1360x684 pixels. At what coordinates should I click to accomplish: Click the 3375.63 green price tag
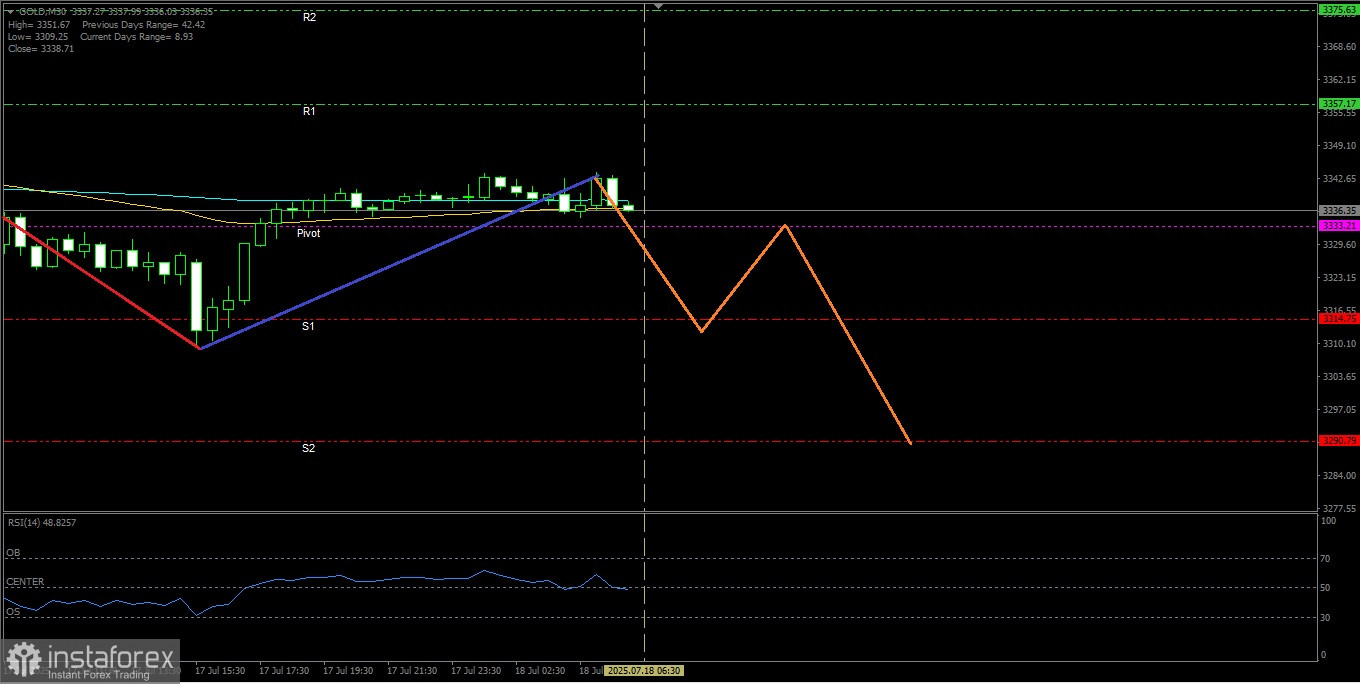coord(1338,9)
